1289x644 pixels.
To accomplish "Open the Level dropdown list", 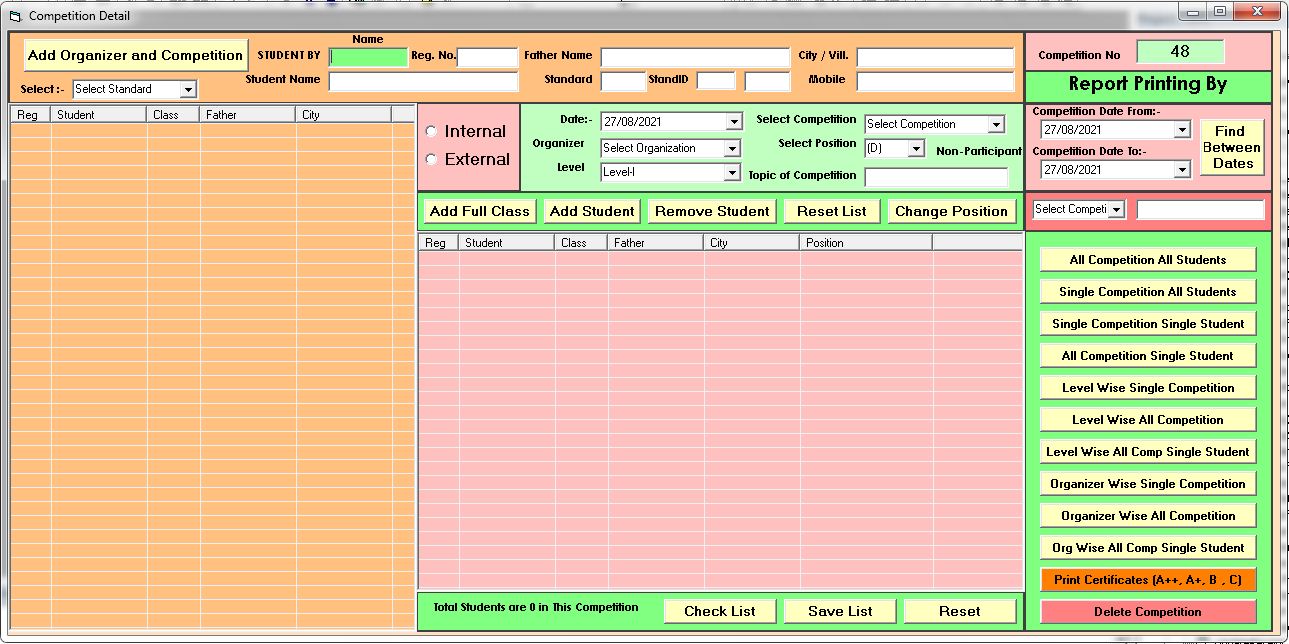I will 732,172.
